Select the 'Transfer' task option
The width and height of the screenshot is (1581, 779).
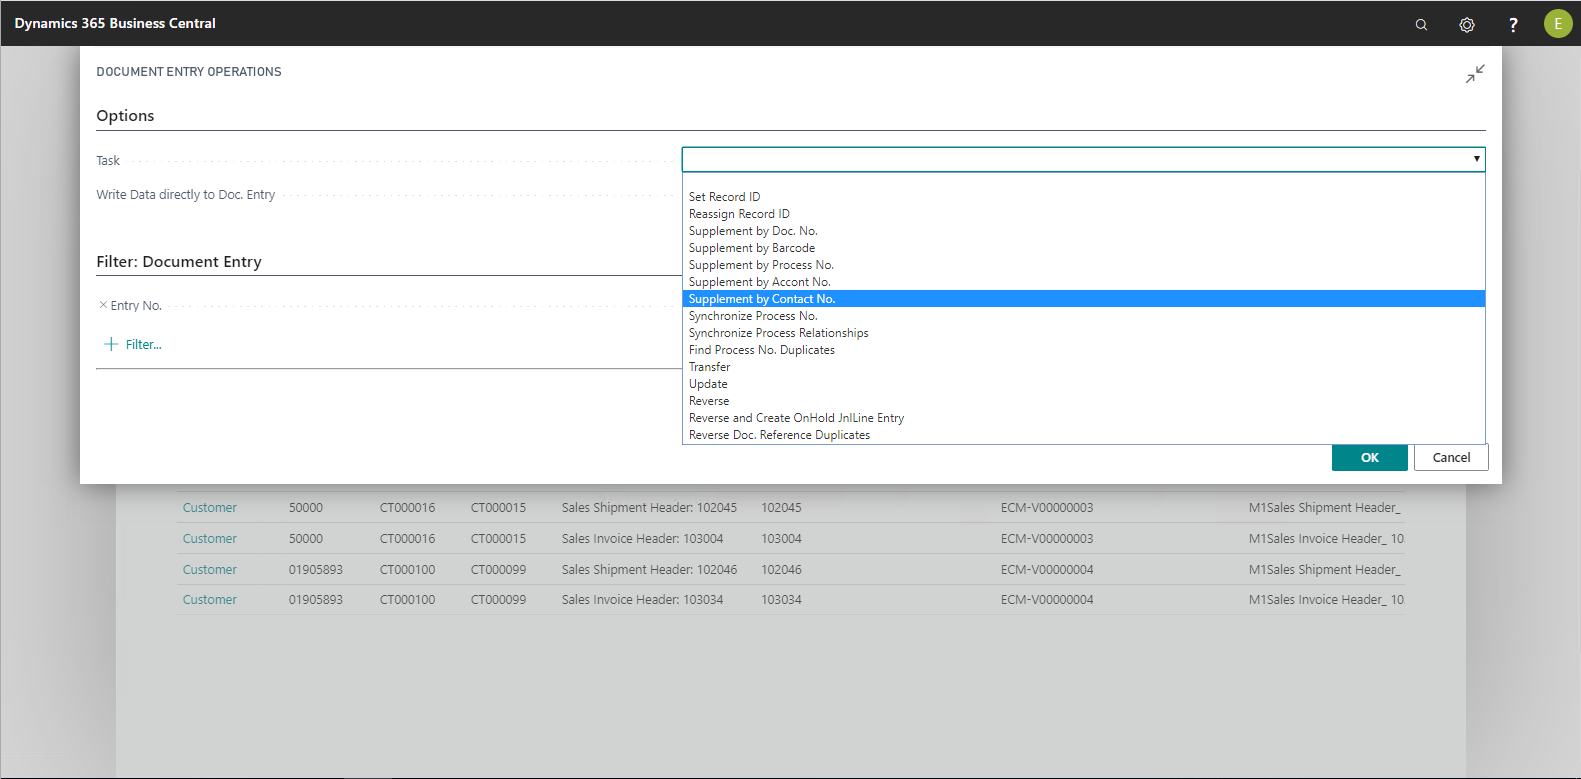point(709,367)
